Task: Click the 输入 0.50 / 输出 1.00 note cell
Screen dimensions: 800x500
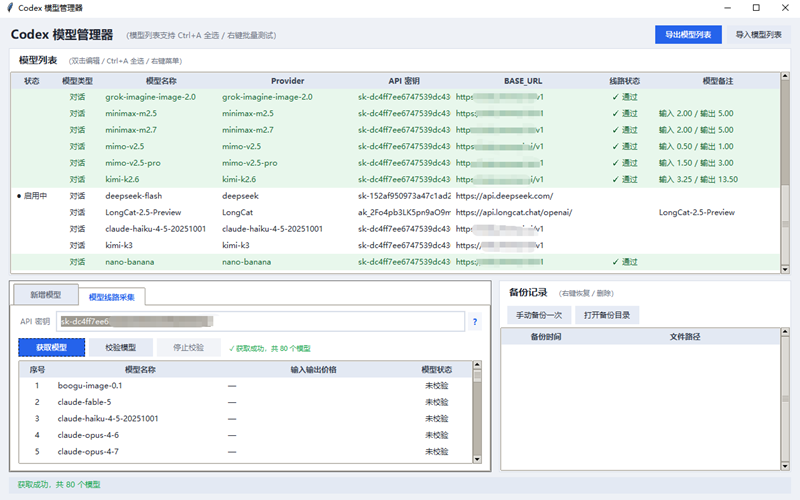Action: (x=696, y=146)
